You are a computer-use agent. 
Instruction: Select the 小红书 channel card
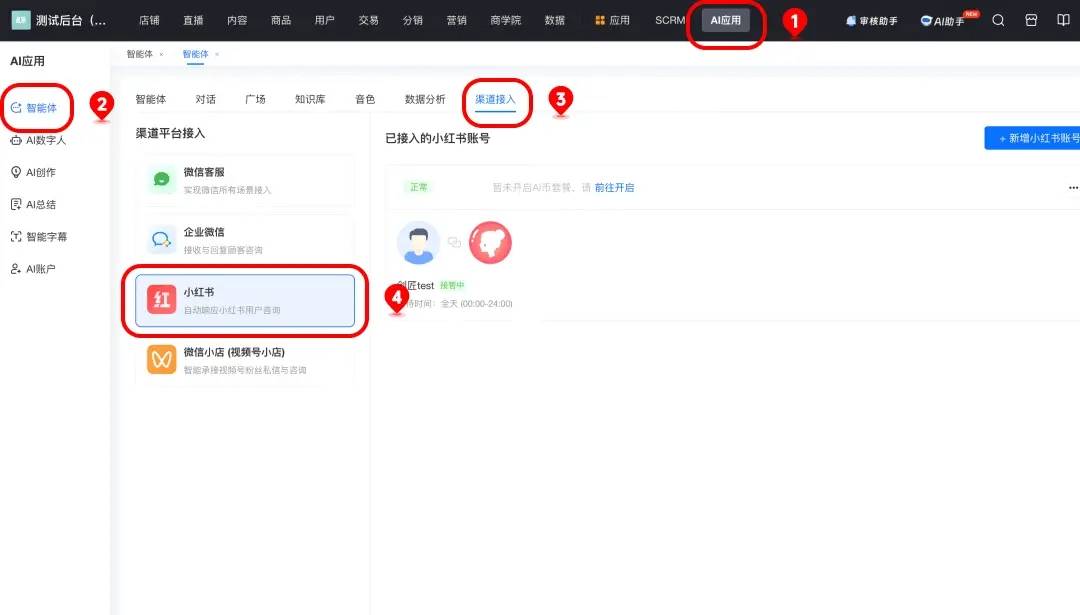(245, 300)
